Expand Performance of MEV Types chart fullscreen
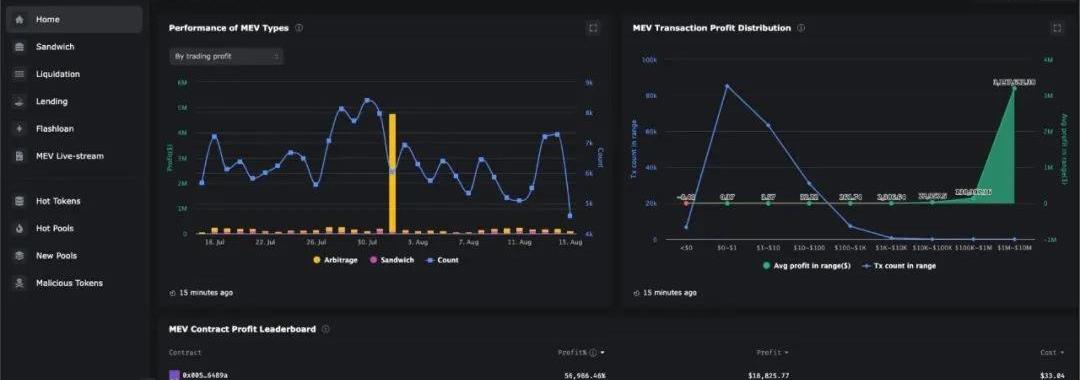This screenshot has height=380, width=1080. pyautogui.click(x=593, y=28)
